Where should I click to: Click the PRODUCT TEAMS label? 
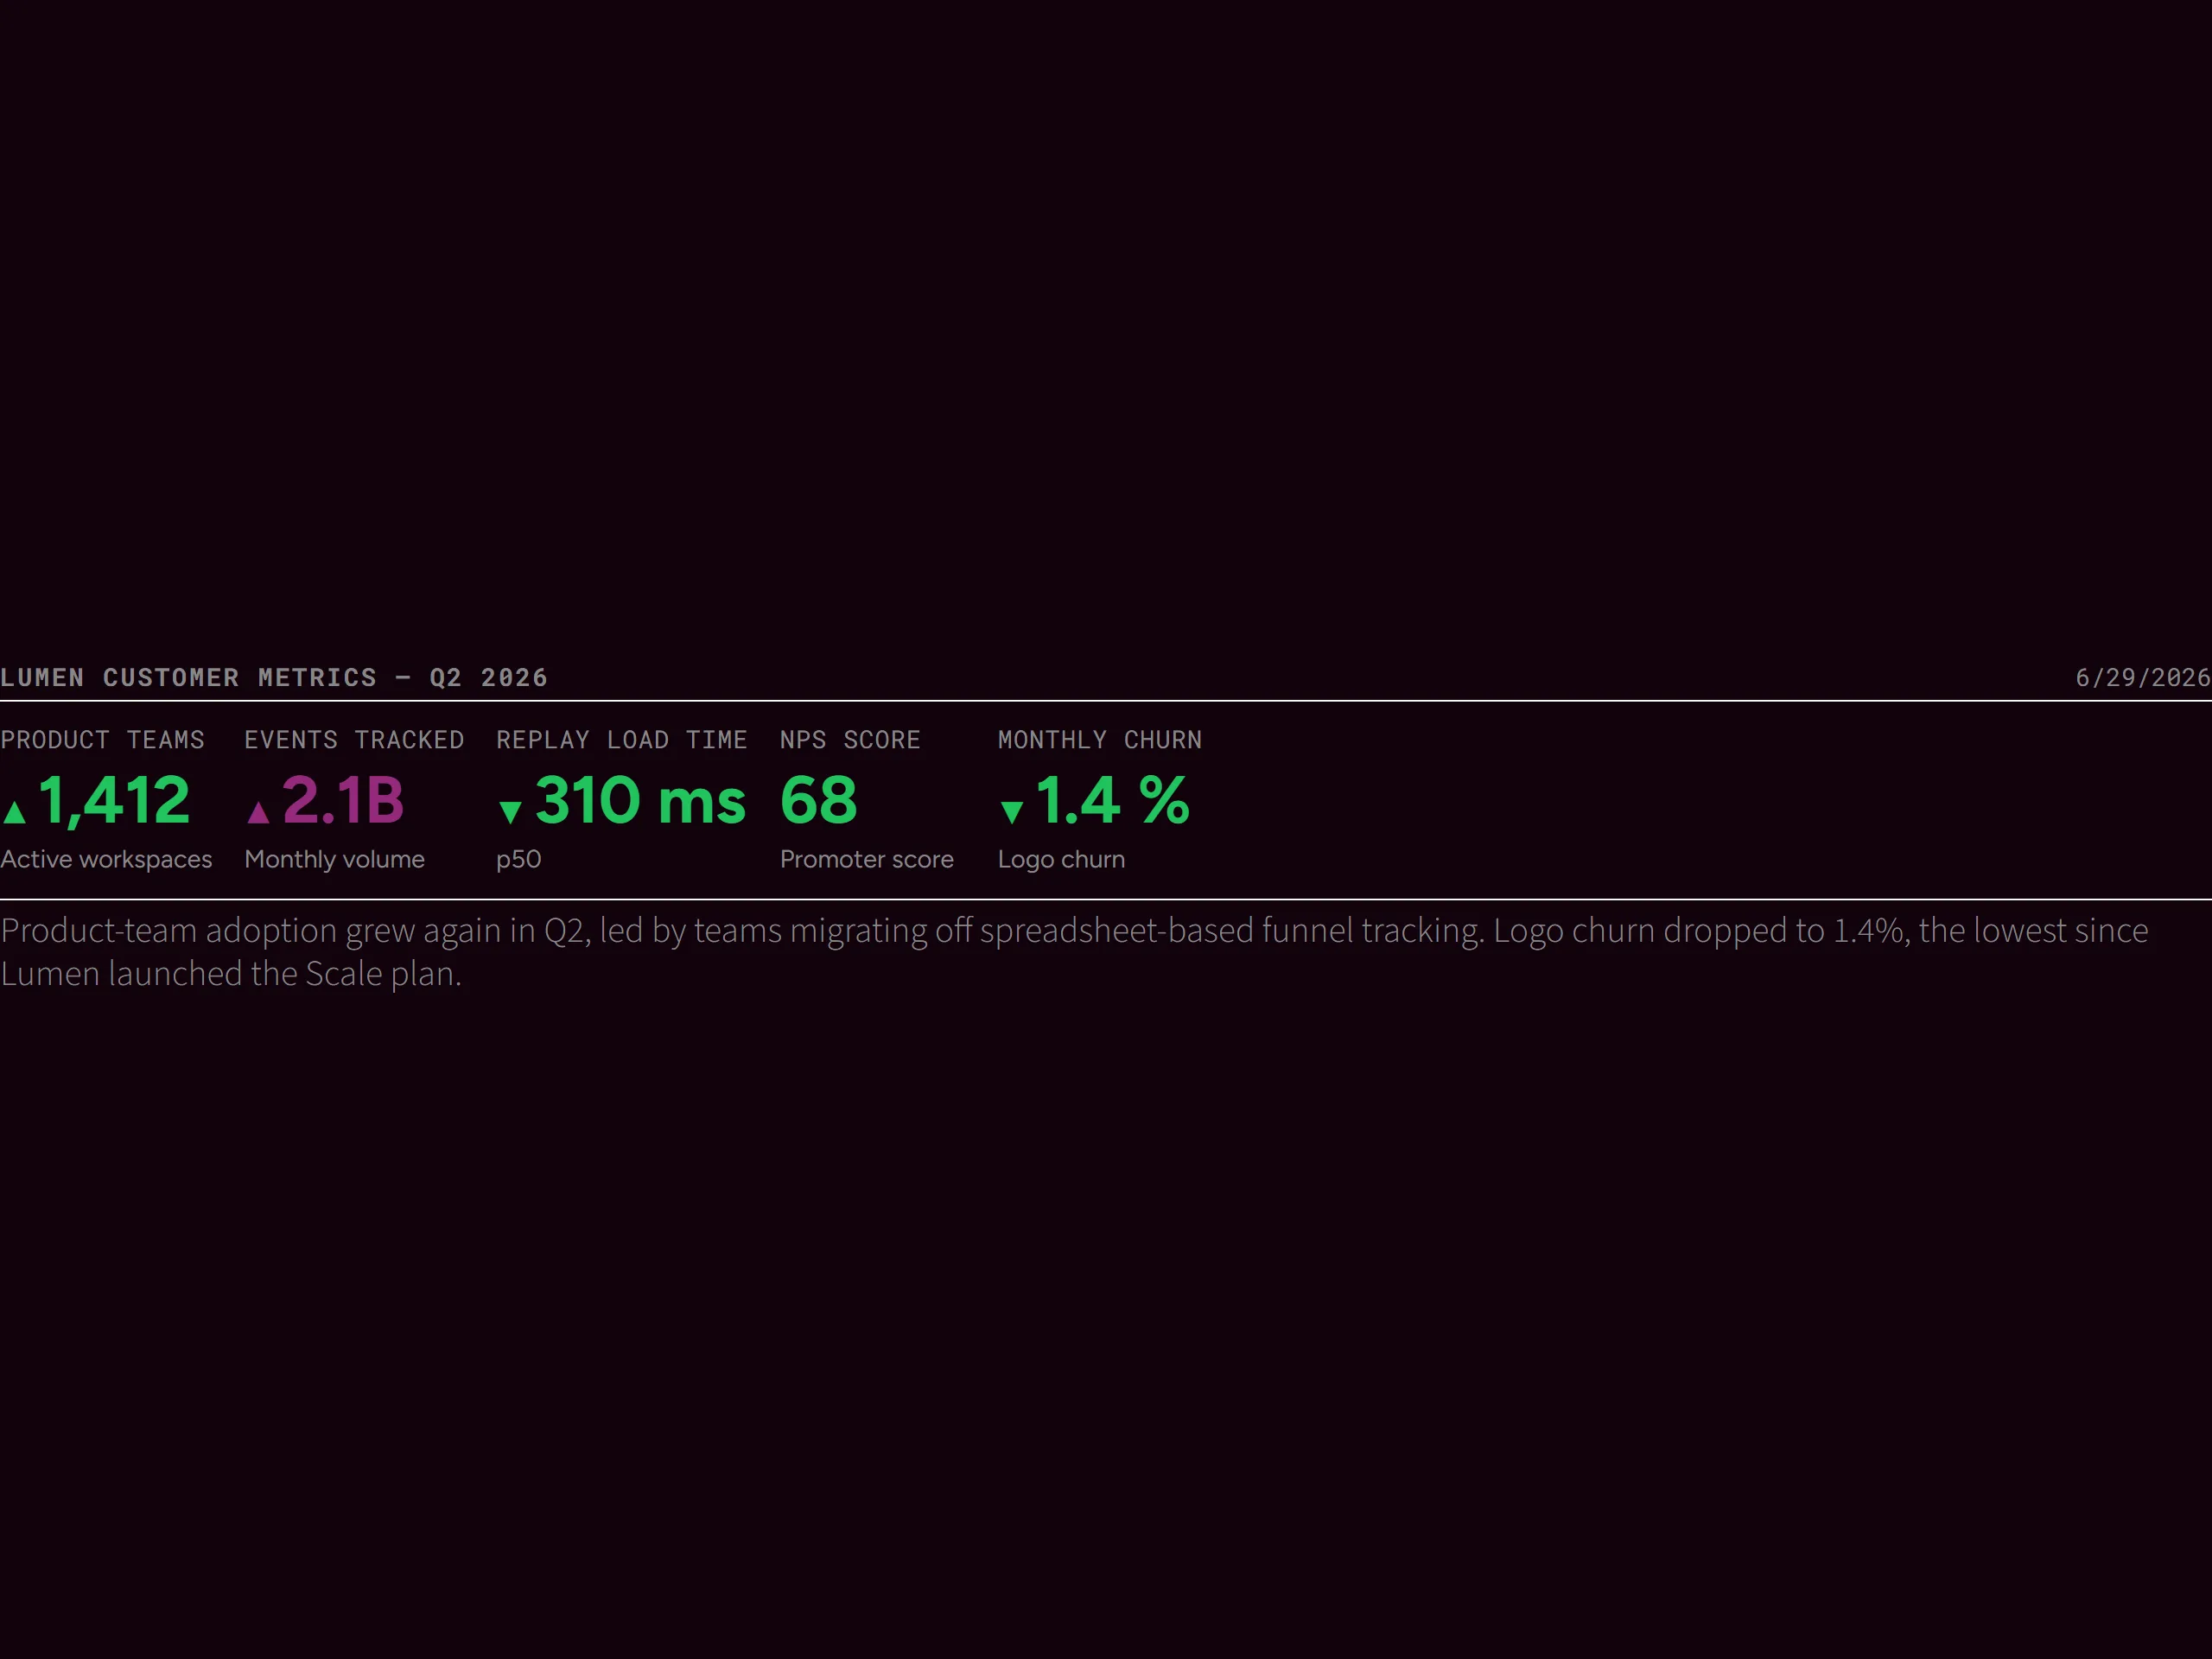tap(102, 740)
